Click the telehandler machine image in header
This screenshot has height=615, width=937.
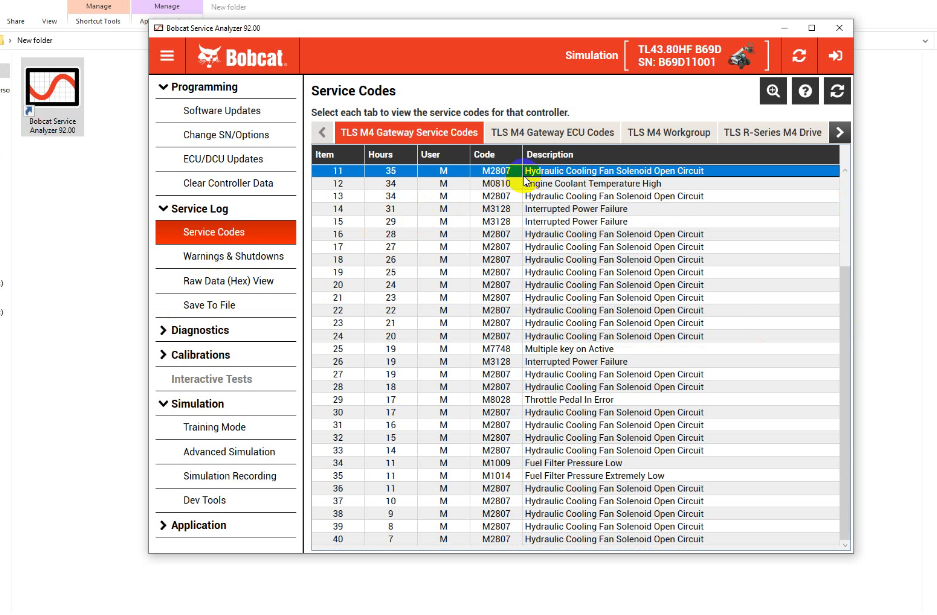click(742, 56)
